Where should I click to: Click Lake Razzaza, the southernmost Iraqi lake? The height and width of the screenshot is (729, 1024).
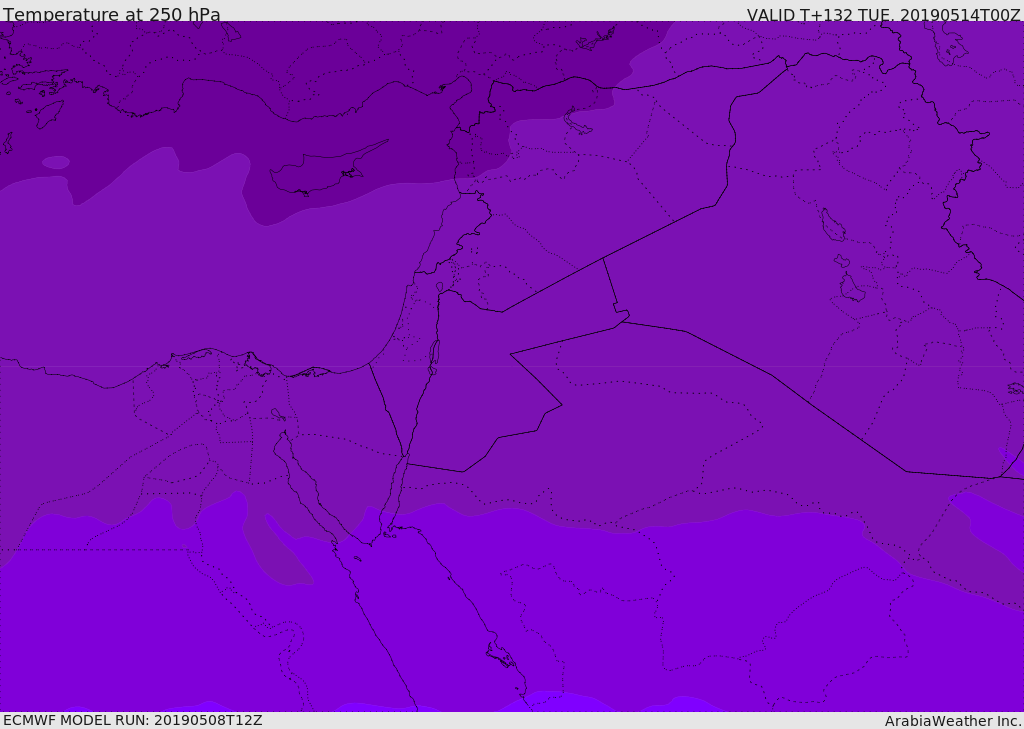coord(851,288)
